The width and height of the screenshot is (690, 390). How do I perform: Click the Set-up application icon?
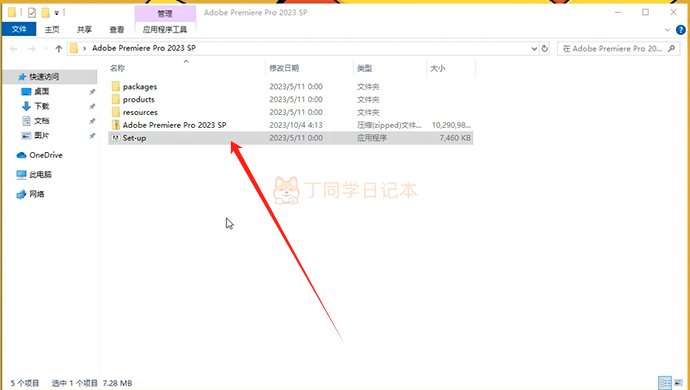[116, 138]
